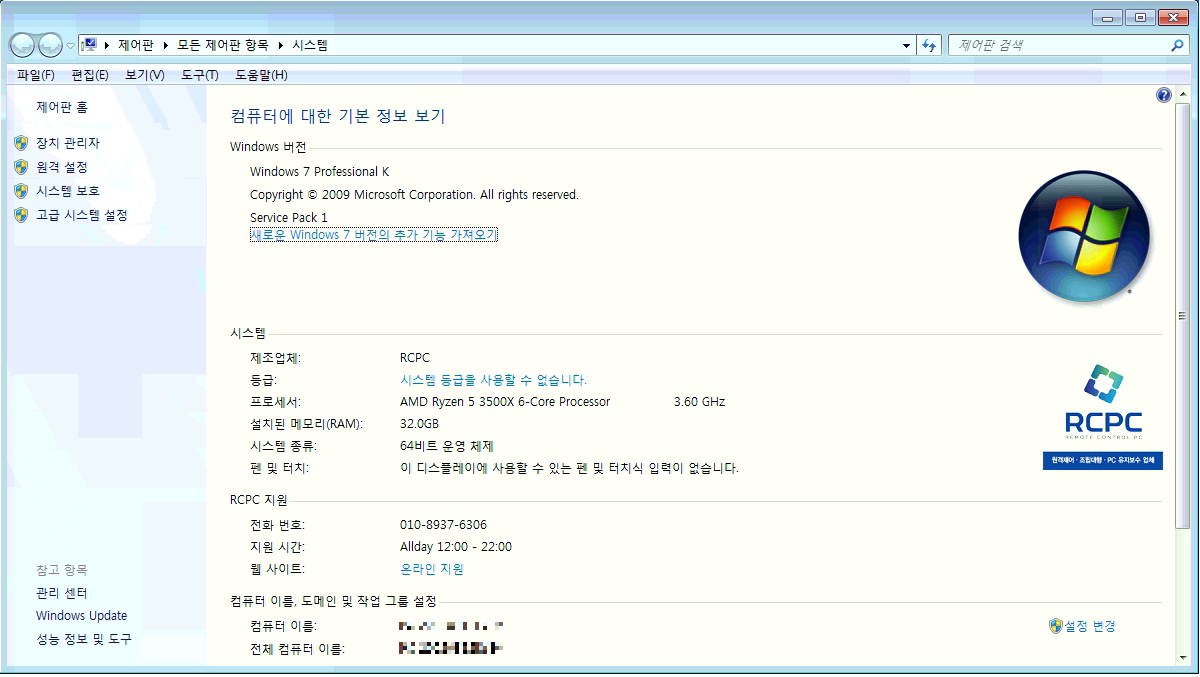Click the scrollbar up arrow
The width and height of the screenshot is (1200, 677).
1183,94
